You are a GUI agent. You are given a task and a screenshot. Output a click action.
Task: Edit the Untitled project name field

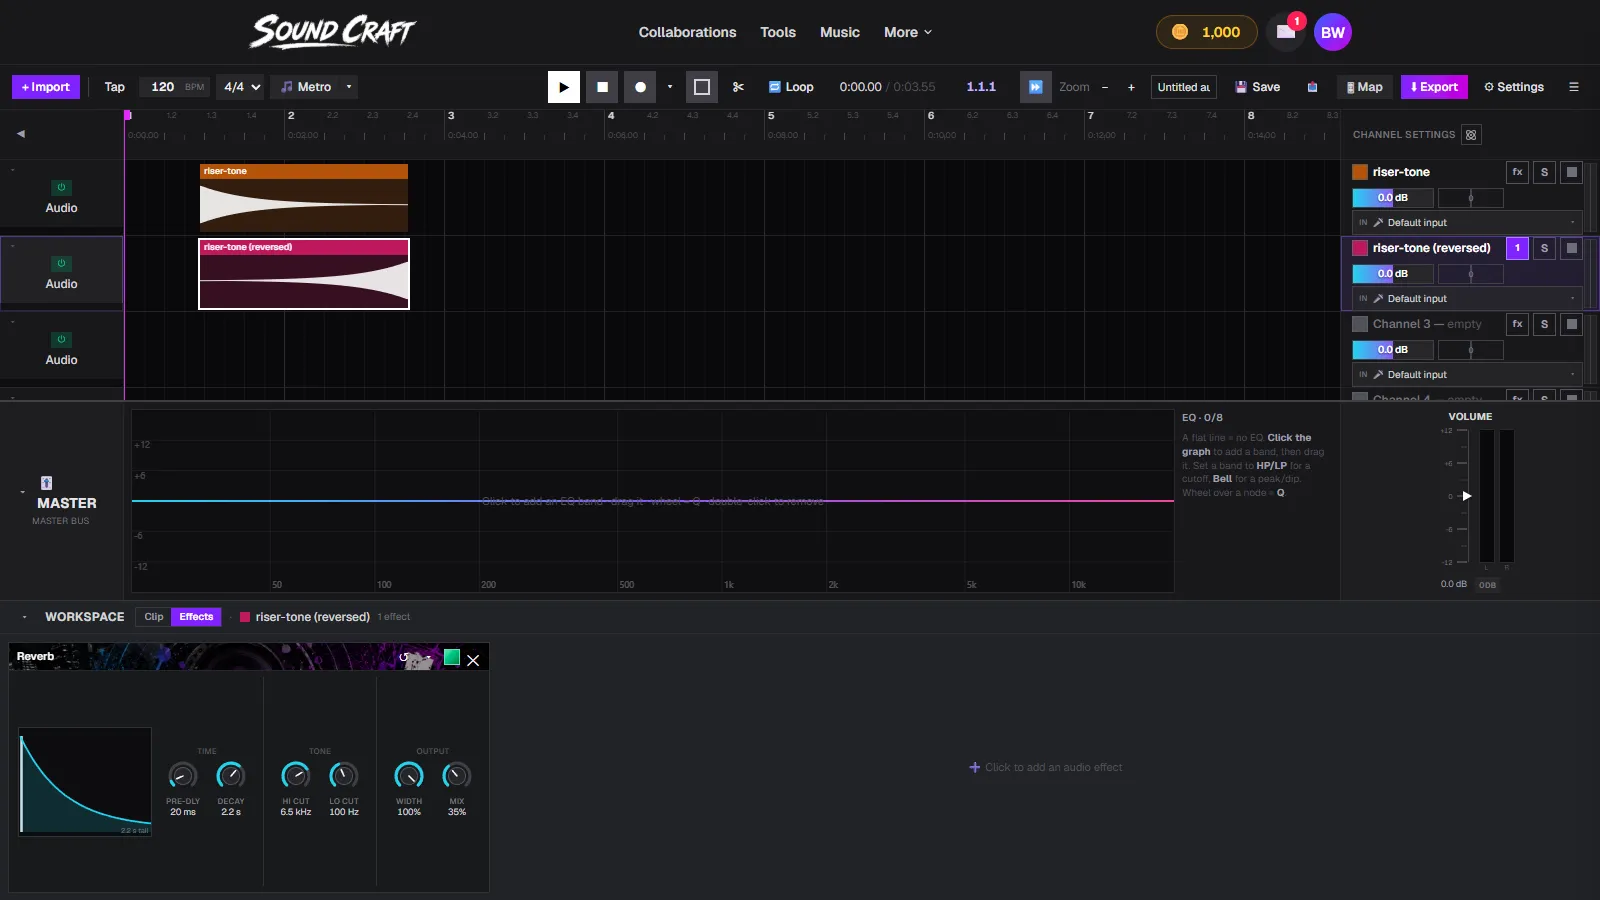pos(1184,87)
